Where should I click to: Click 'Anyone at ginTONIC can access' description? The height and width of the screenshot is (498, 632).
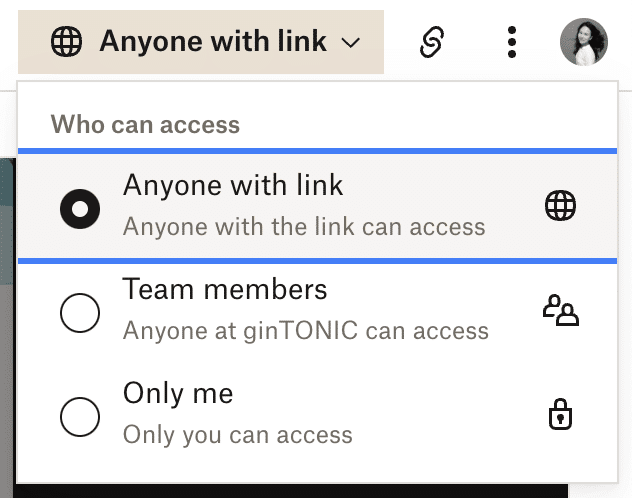point(305,330)
